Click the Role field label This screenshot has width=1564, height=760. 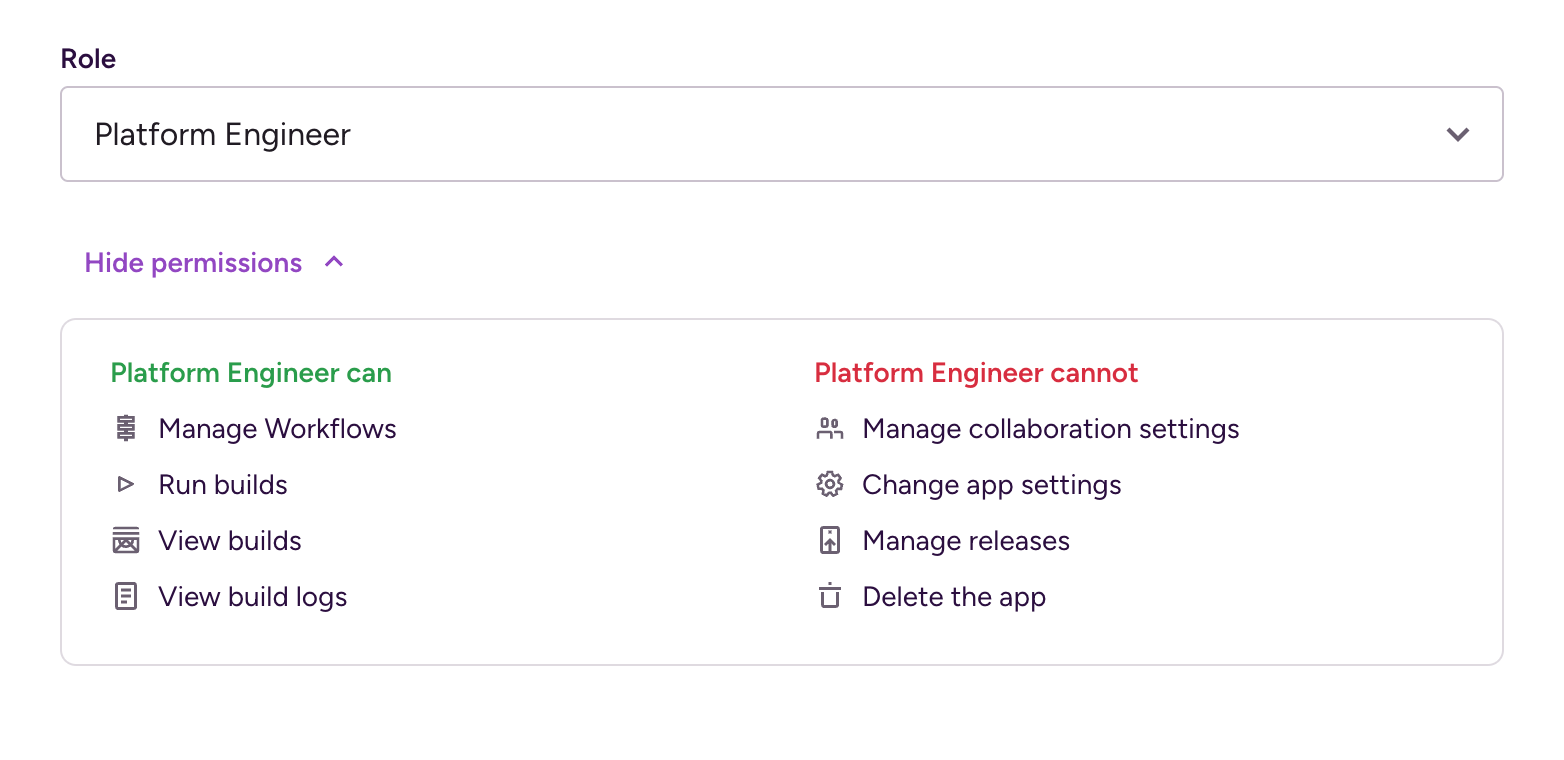(x=88, y=59)
